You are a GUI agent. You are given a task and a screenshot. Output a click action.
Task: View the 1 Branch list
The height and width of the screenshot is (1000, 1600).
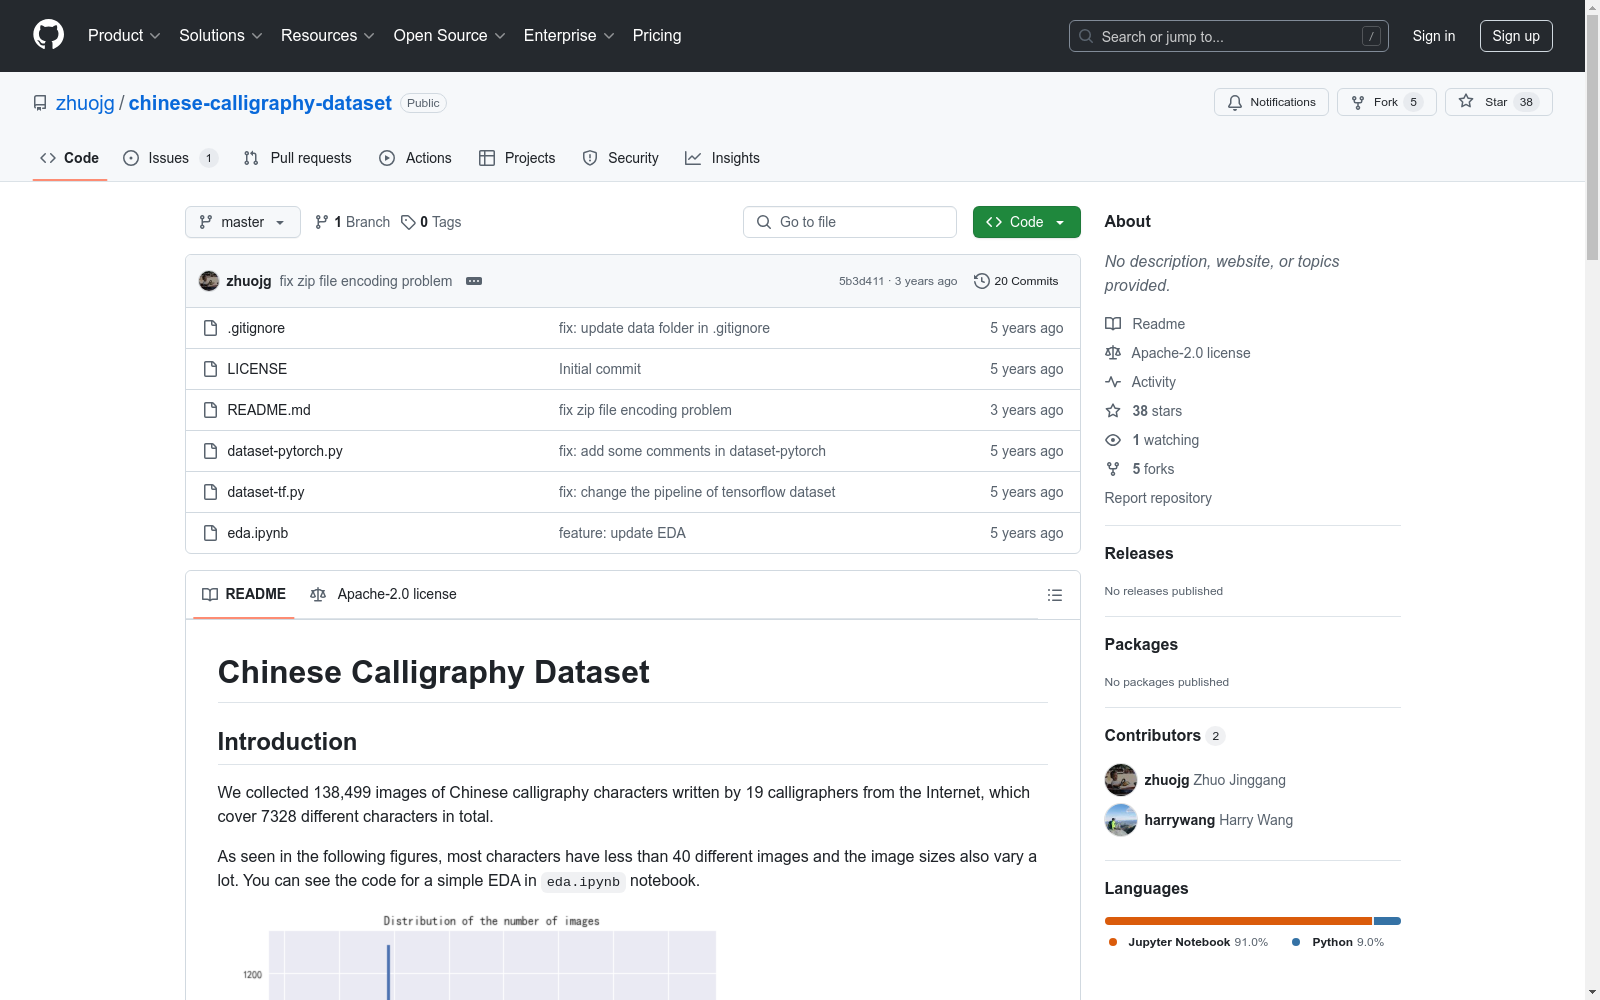(352, 222)
